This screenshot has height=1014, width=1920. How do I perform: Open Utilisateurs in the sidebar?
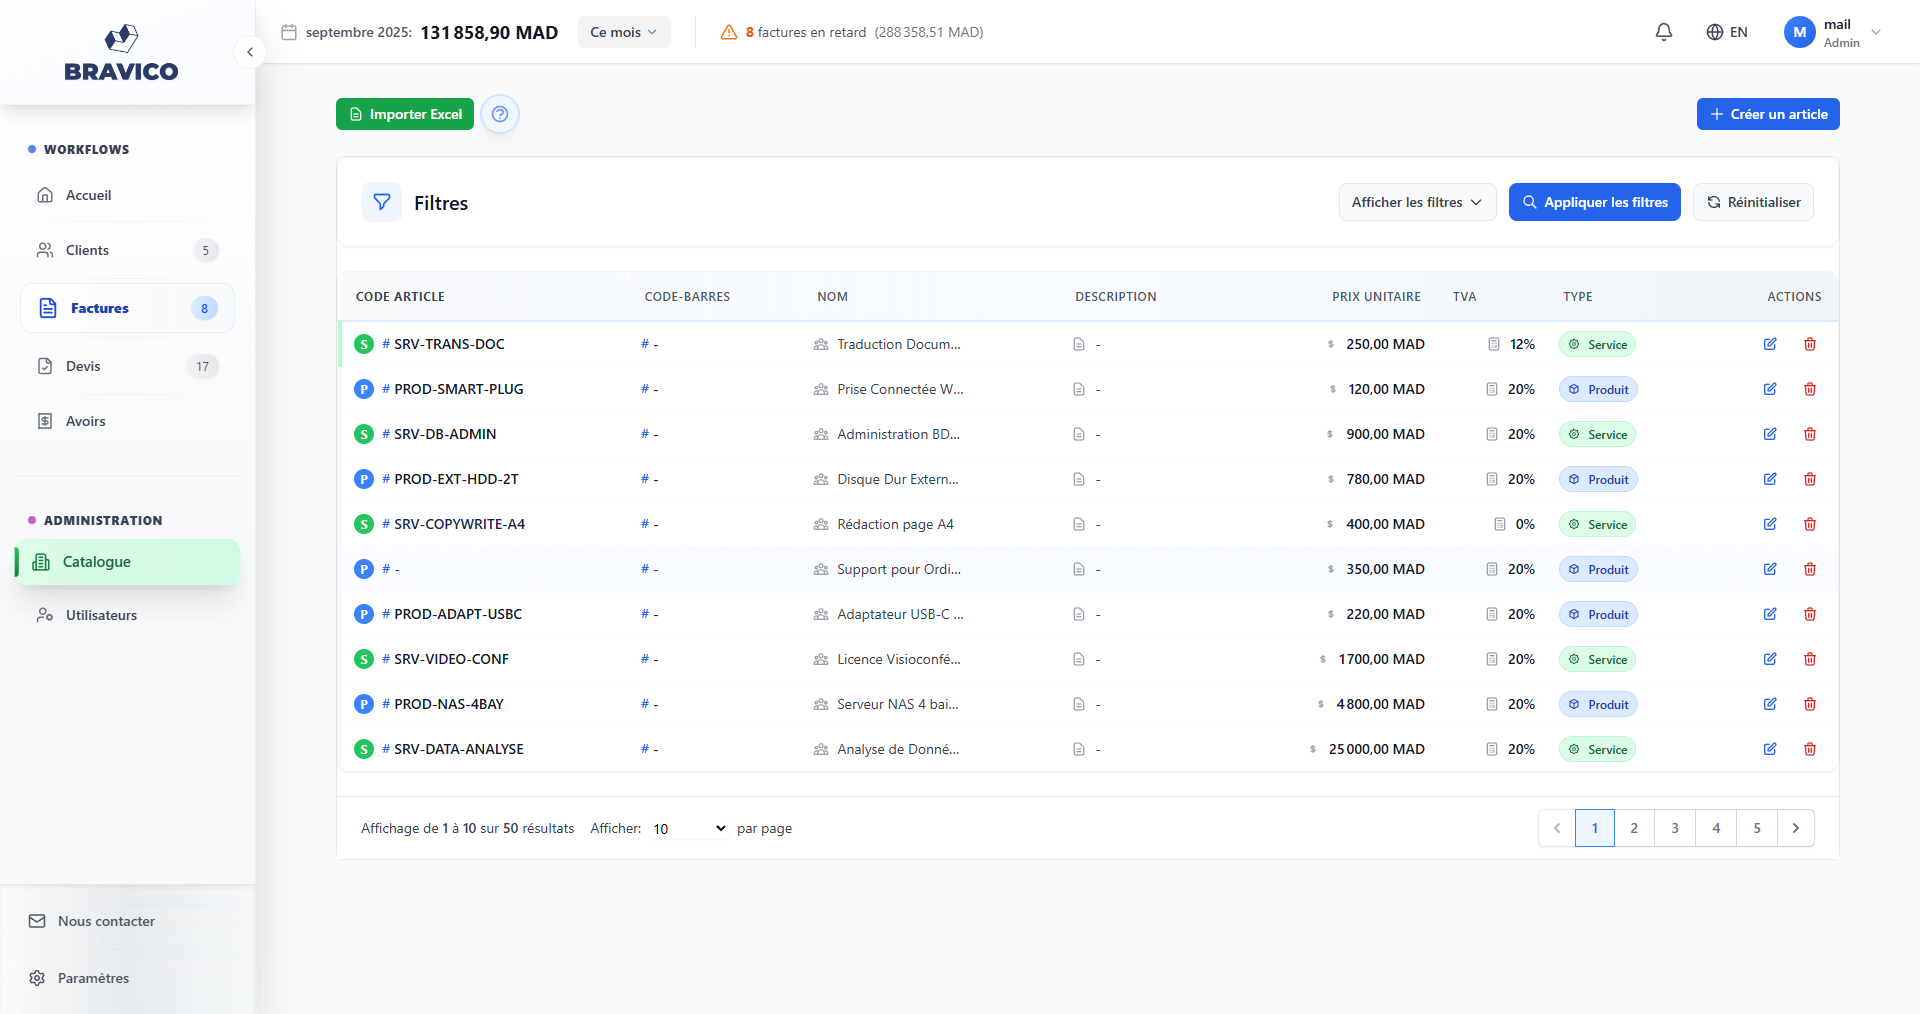pyautogui.click(x=127, y=615)
